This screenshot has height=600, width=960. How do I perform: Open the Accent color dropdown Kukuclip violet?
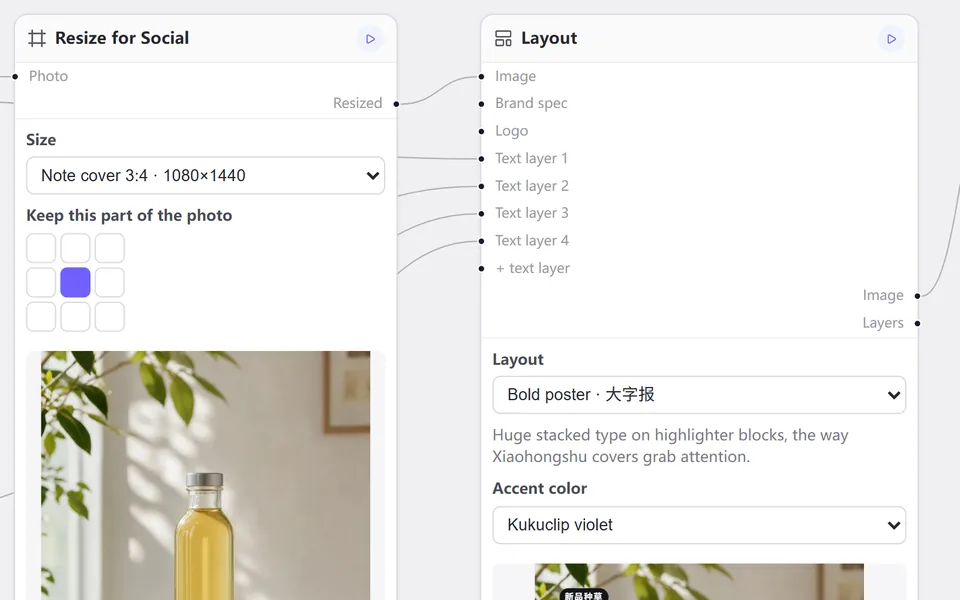(x=699, y=525)
